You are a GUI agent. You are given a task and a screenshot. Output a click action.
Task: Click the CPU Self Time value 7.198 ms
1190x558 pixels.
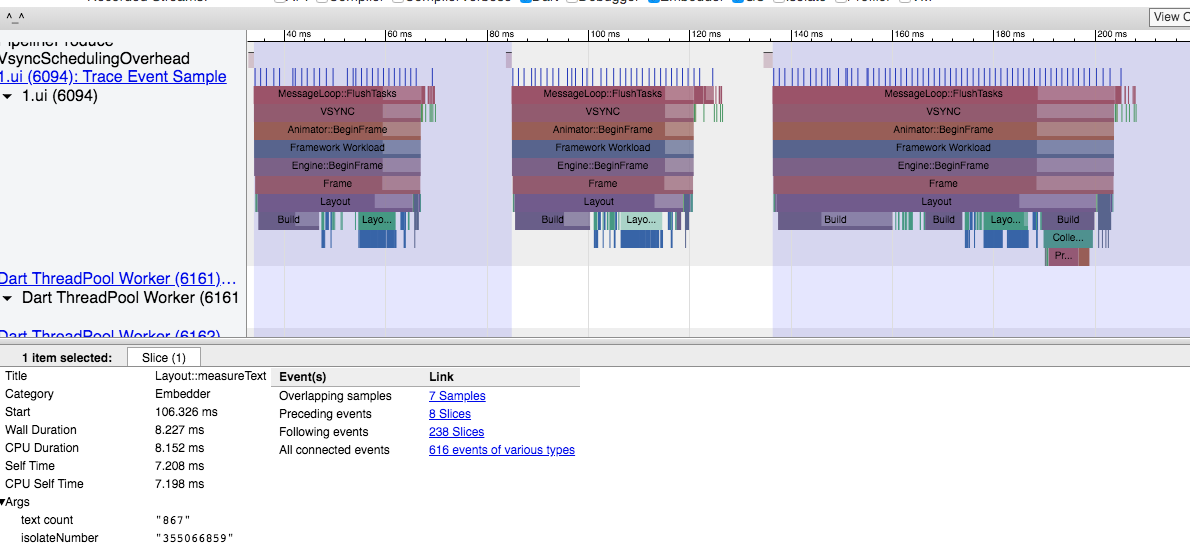(x=179, y=484)
